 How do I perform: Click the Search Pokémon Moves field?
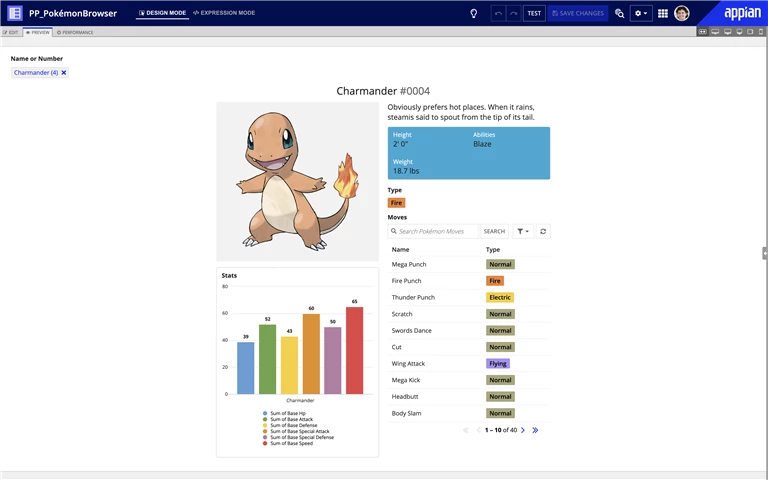(x=433, y=231)
